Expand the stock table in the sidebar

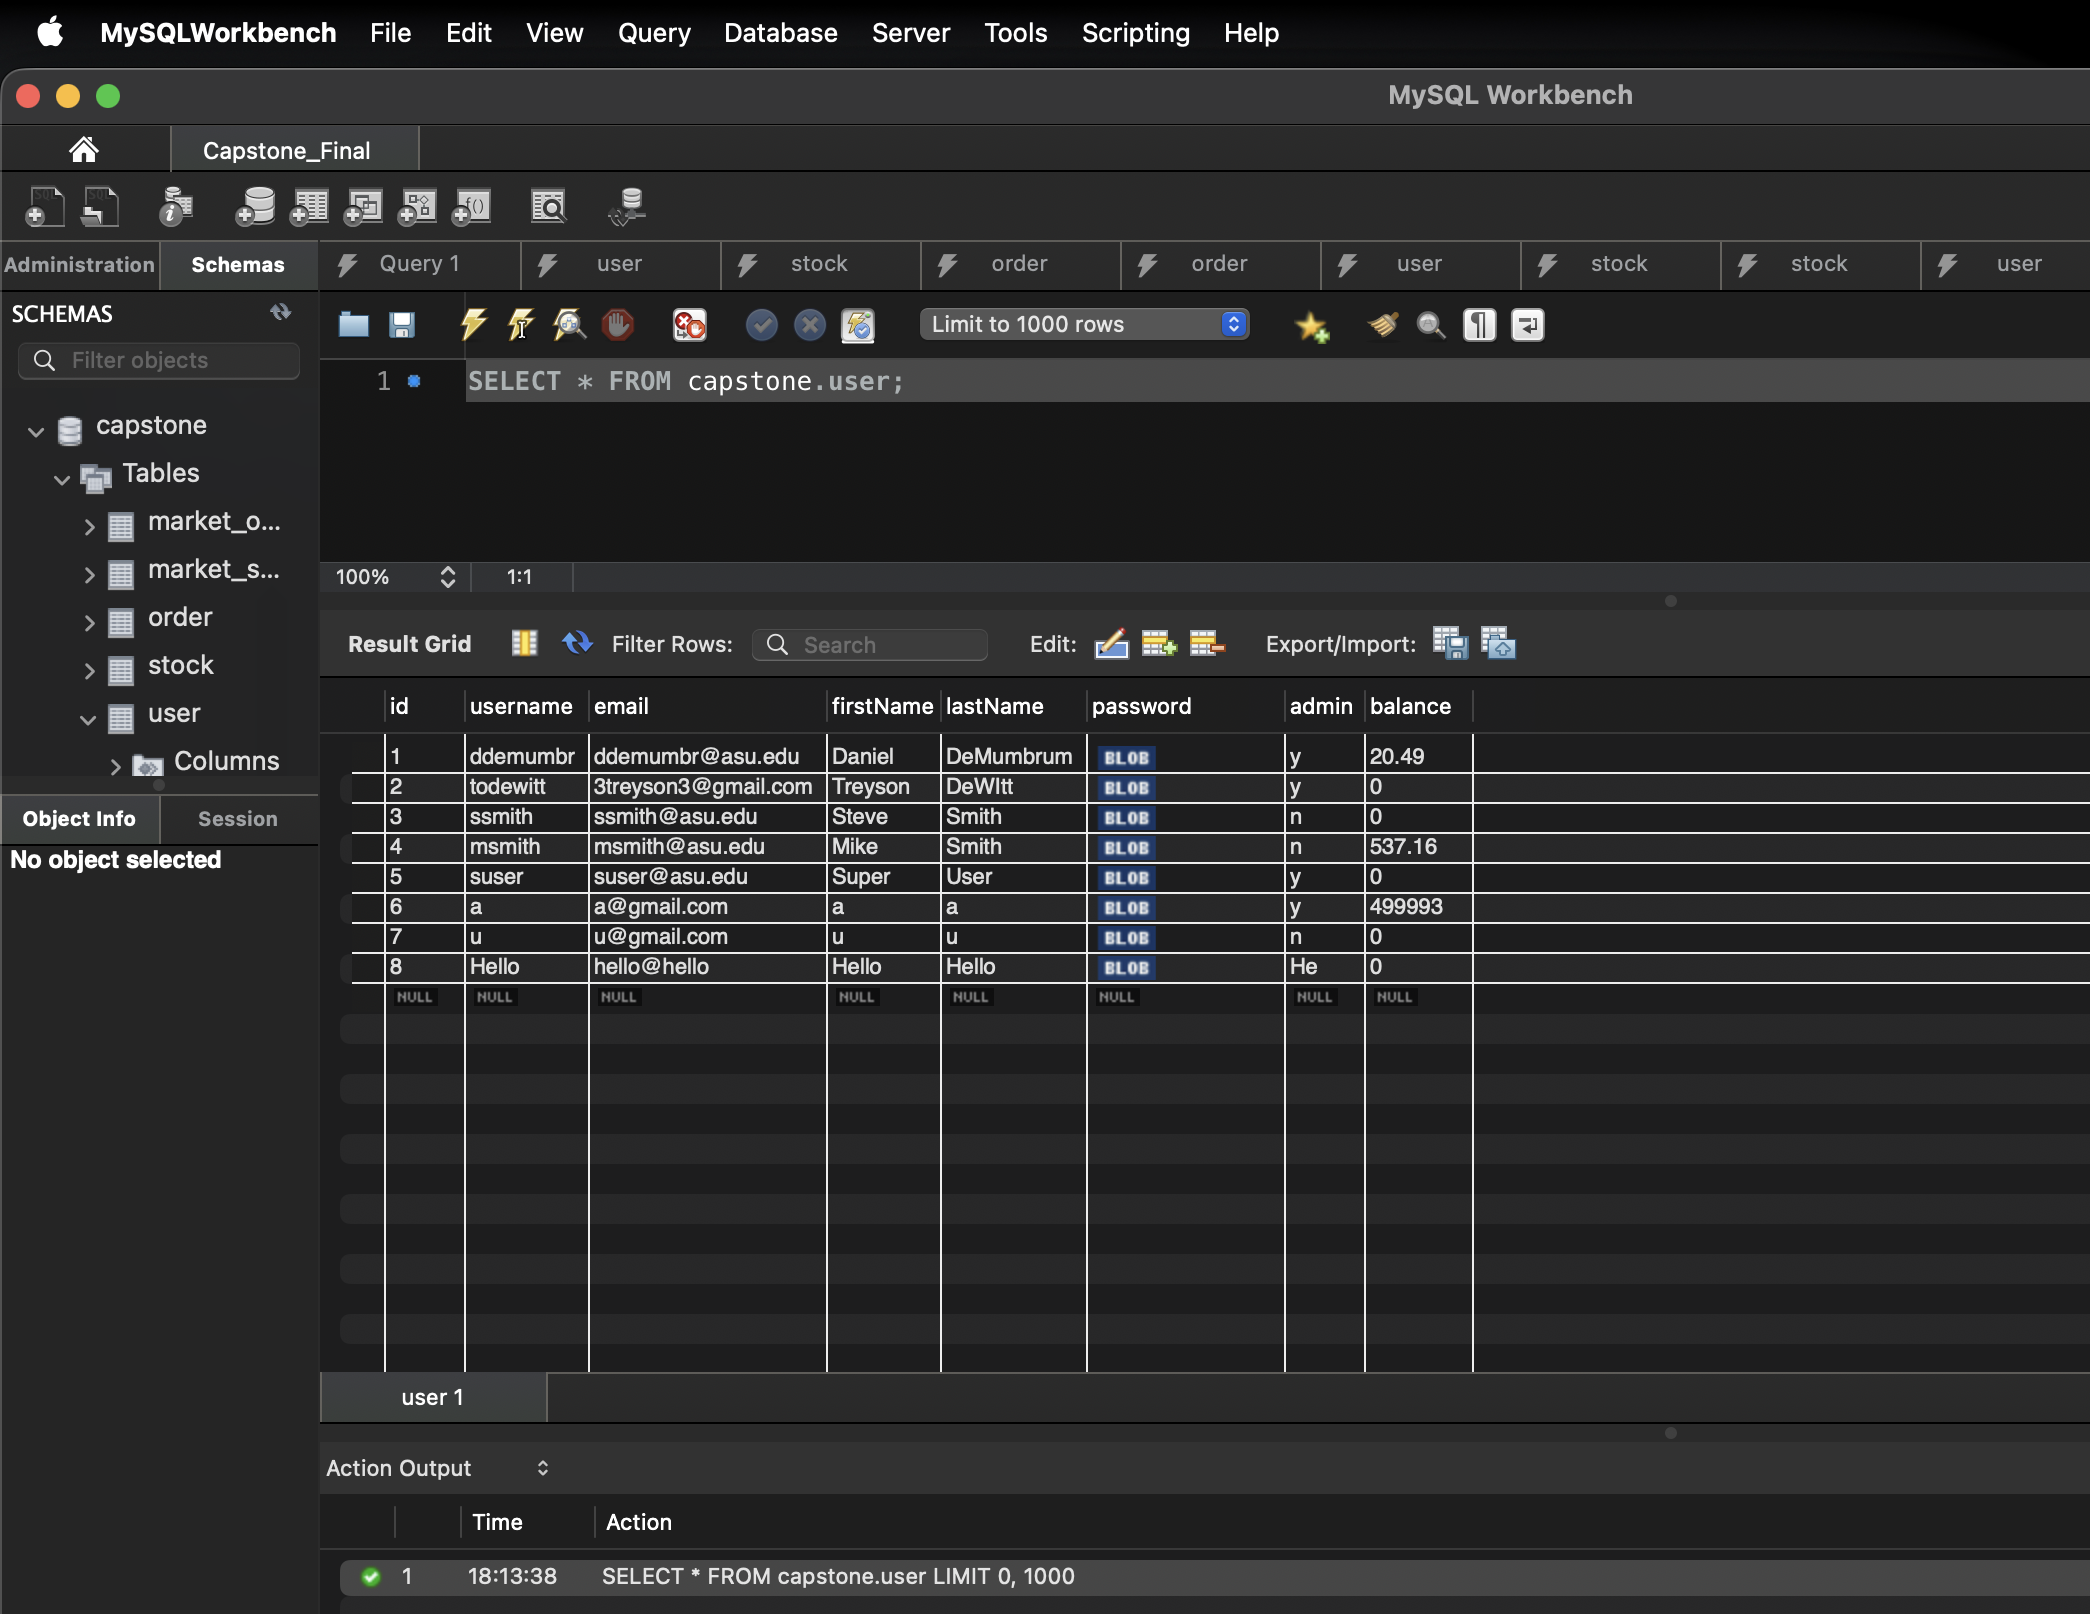click(x=88, y=670)
